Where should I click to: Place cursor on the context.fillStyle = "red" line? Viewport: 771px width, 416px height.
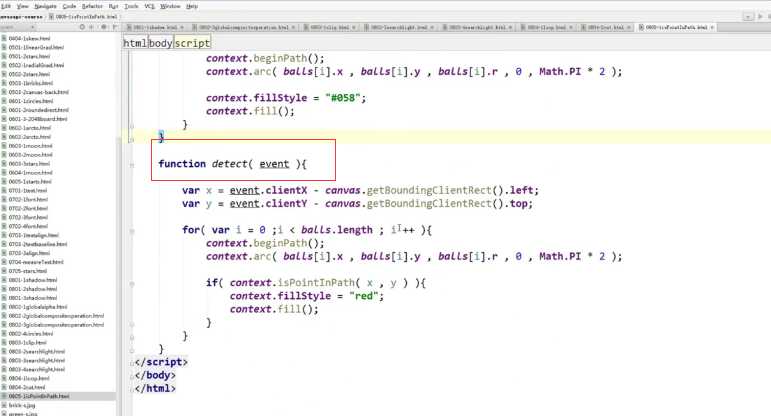click(x=306, y=296)
